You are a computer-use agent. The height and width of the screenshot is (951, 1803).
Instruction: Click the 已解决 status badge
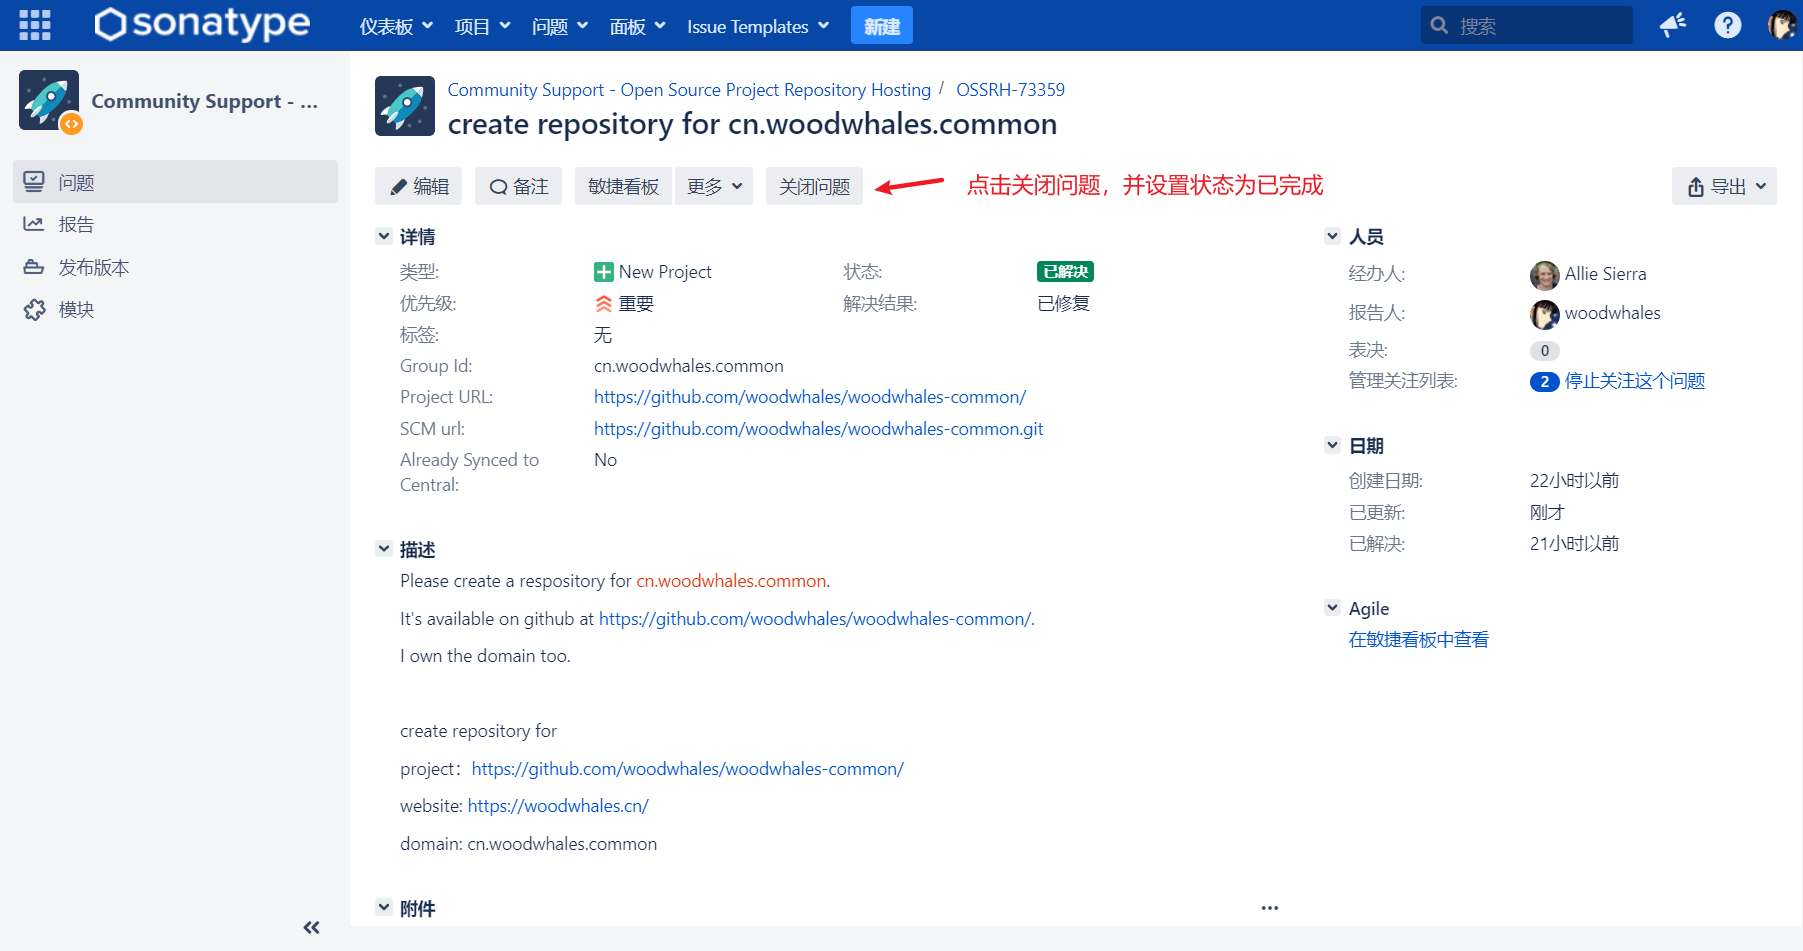(x=1065, y=272)
